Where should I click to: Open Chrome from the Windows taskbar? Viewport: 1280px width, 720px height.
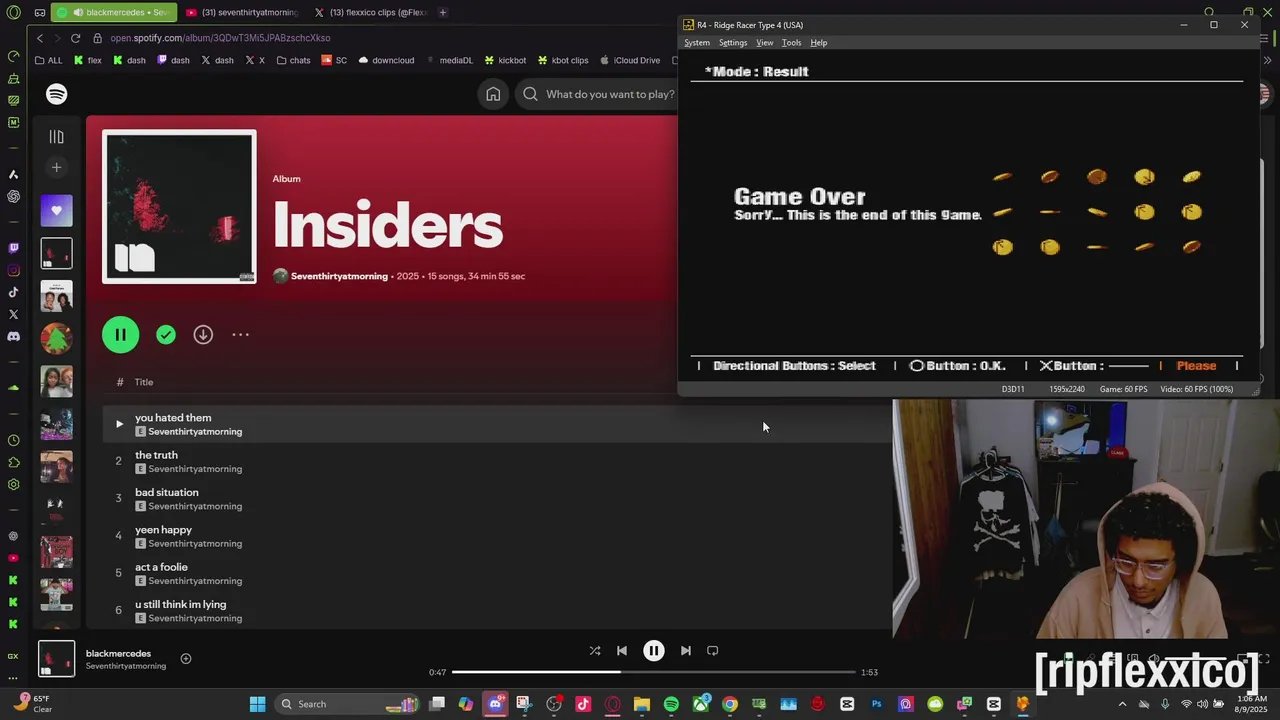point(730,704)
